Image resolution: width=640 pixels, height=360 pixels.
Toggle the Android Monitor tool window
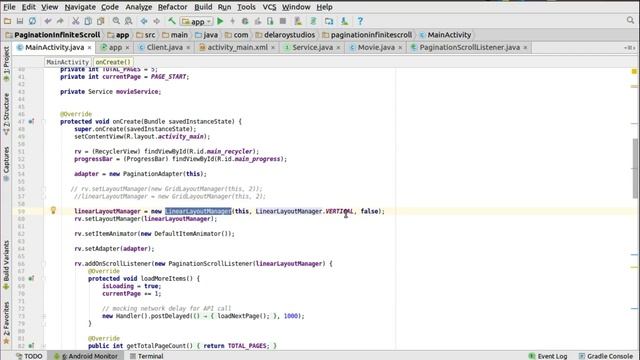coord(86,356)
